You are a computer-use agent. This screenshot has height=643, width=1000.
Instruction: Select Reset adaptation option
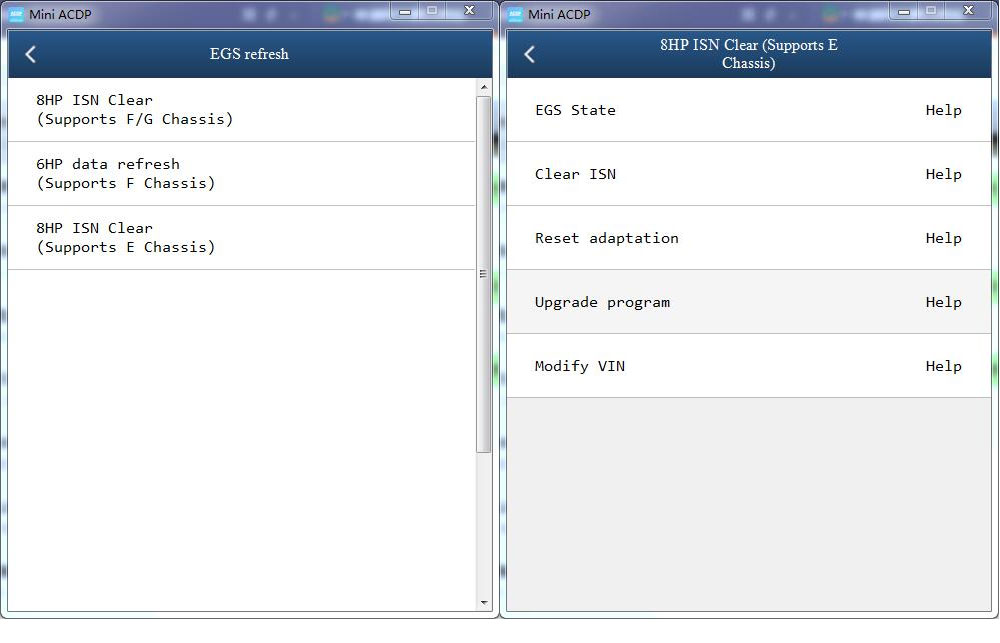607,238
